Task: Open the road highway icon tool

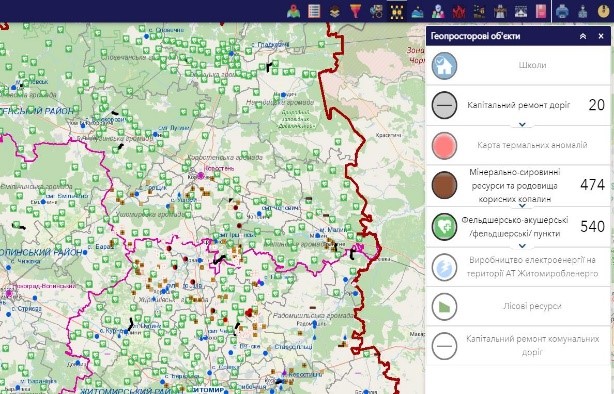Action: click(x=500, y=12)
